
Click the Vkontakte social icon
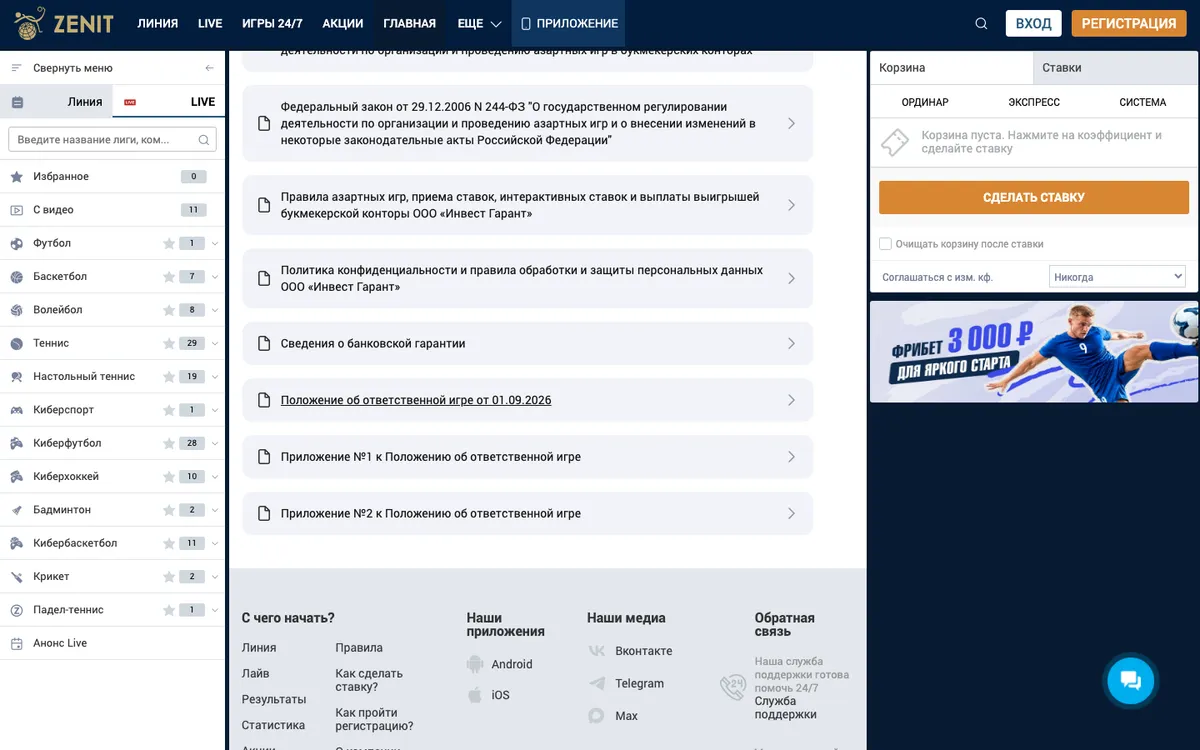pyautogui.click(x=597, y=651)
